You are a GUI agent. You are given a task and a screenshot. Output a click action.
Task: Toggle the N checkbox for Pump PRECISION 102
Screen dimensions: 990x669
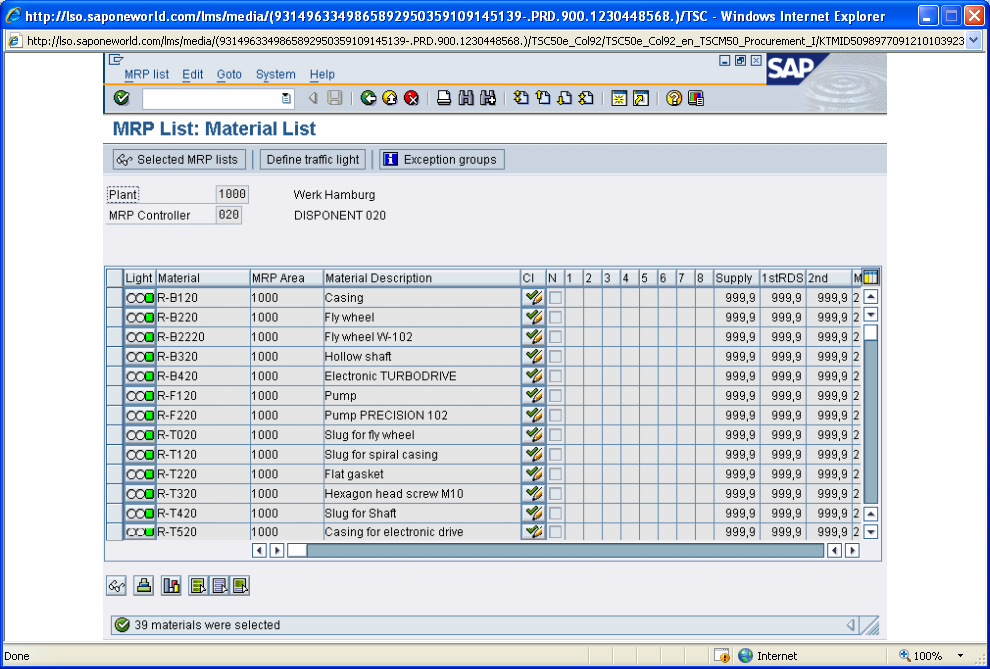(556, 415)
